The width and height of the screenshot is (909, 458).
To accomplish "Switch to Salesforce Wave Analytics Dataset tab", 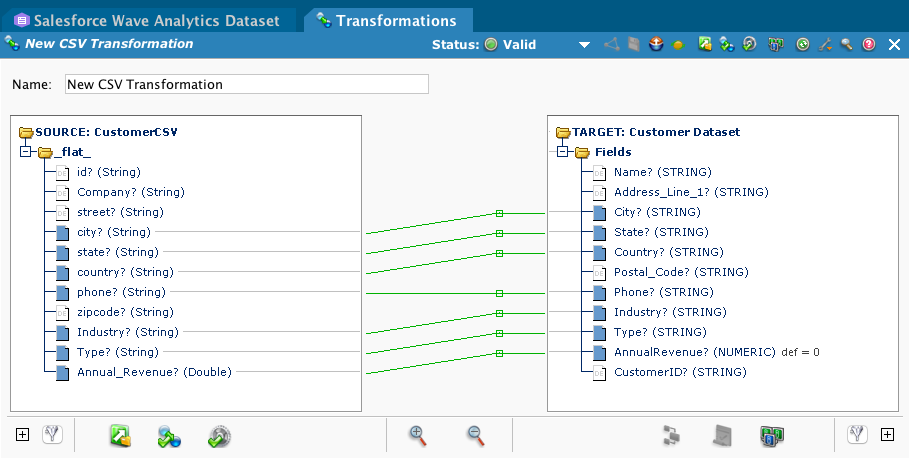I will [x=155, y=20].
